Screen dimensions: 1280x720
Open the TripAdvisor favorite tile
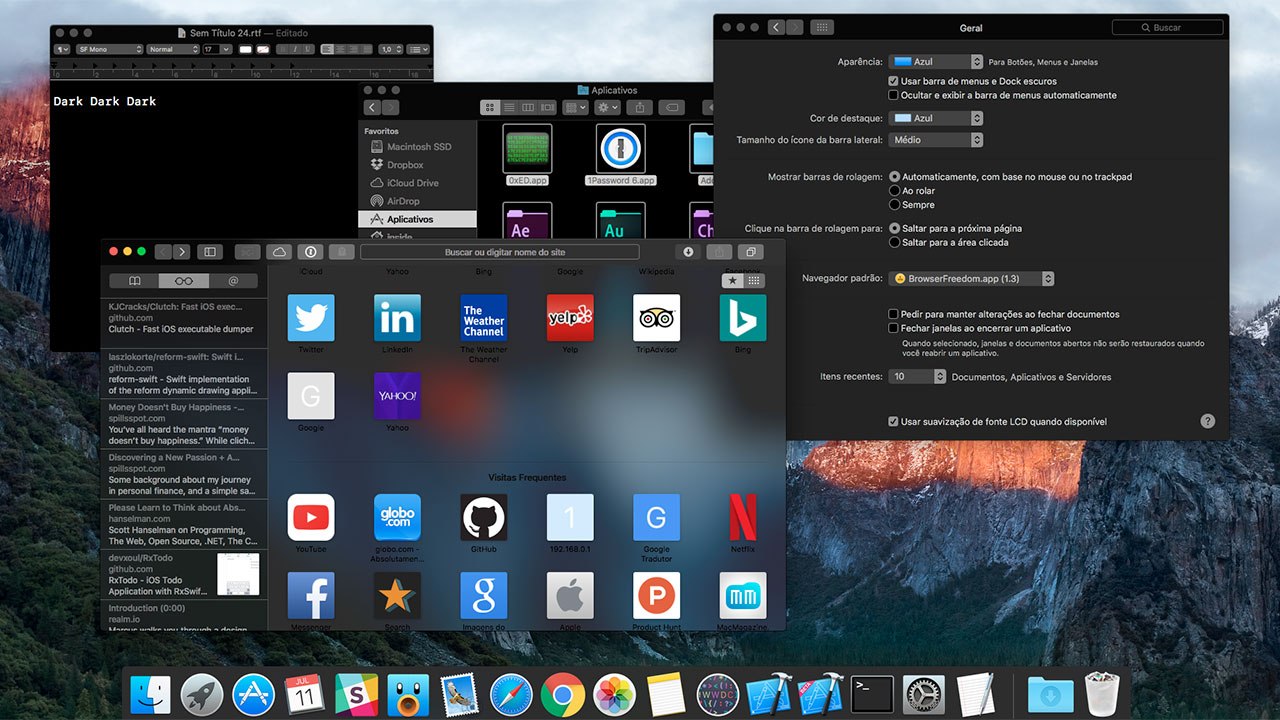656,318
